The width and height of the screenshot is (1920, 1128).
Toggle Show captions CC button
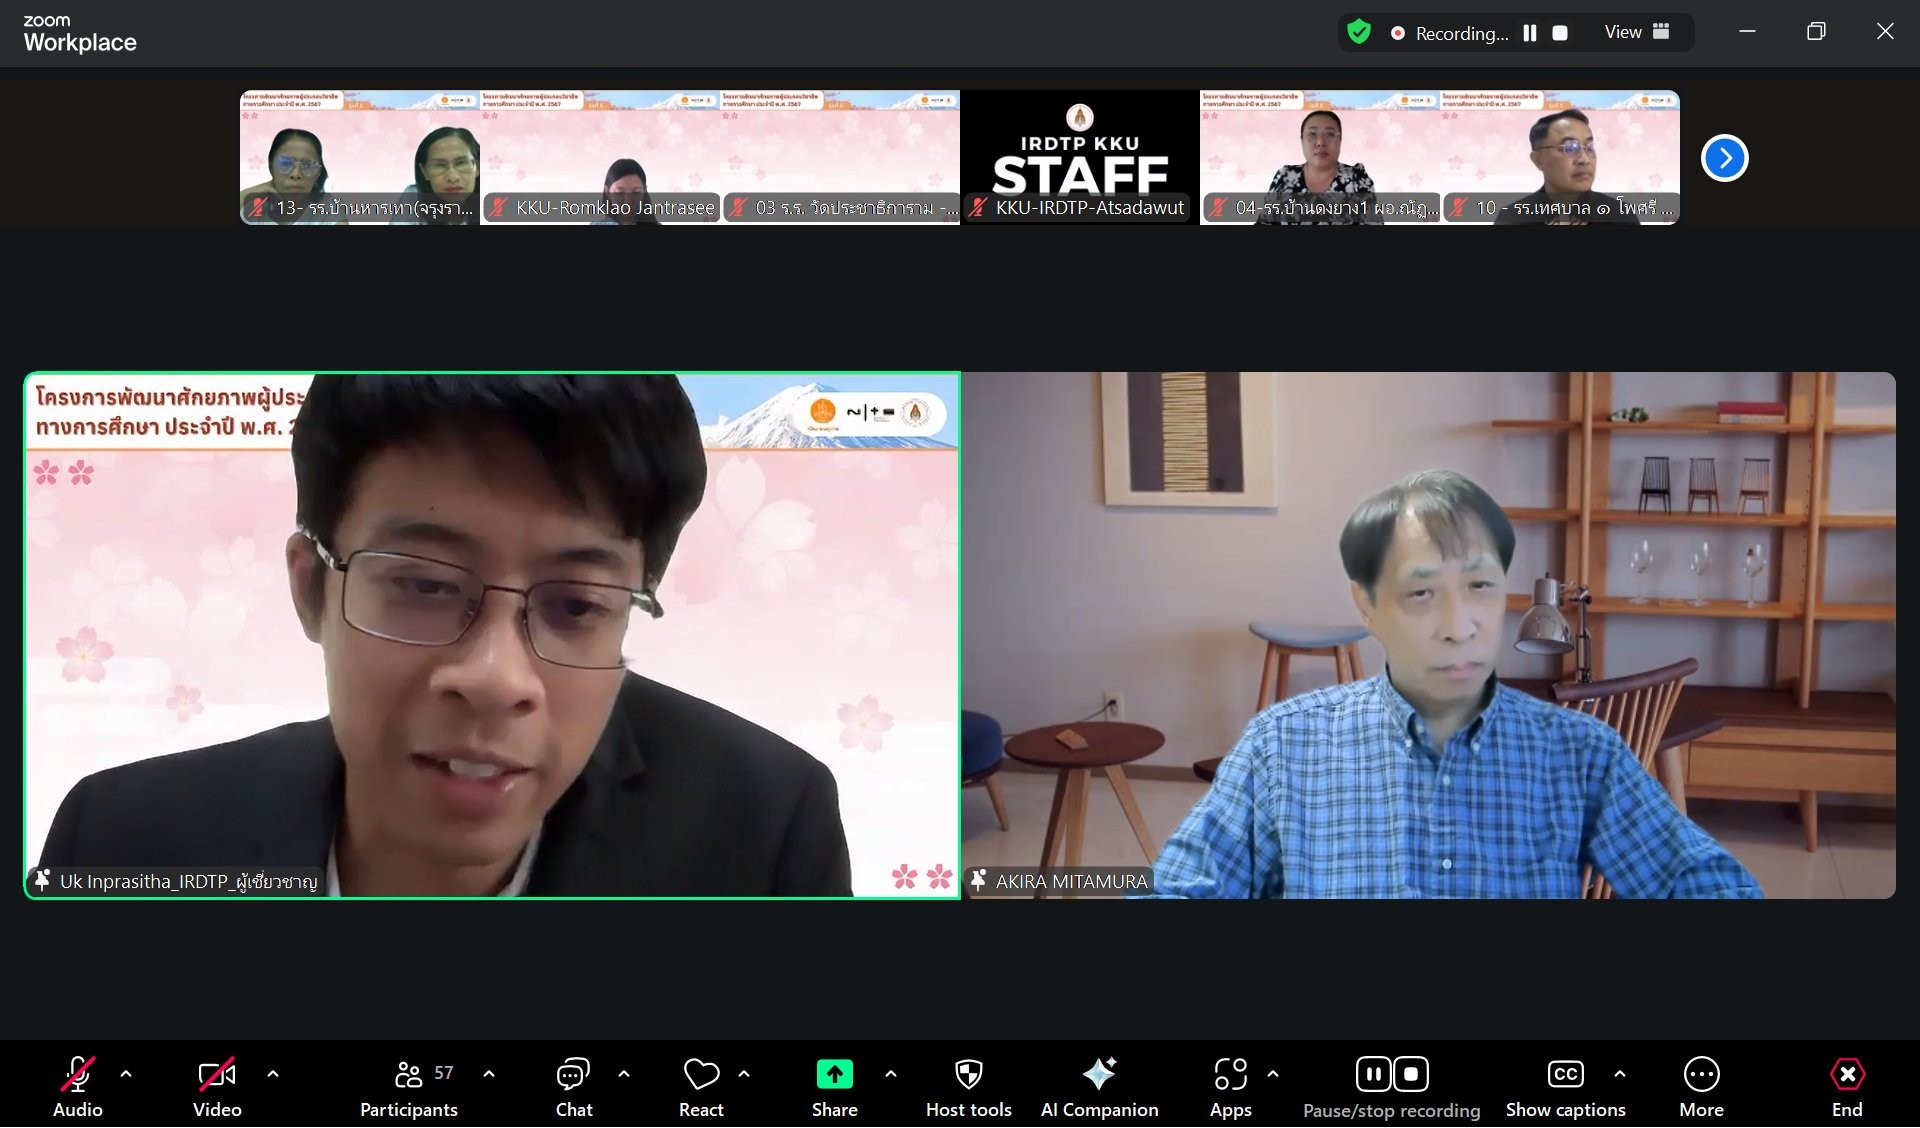pyautogui.click(x=1565, y=1075)
